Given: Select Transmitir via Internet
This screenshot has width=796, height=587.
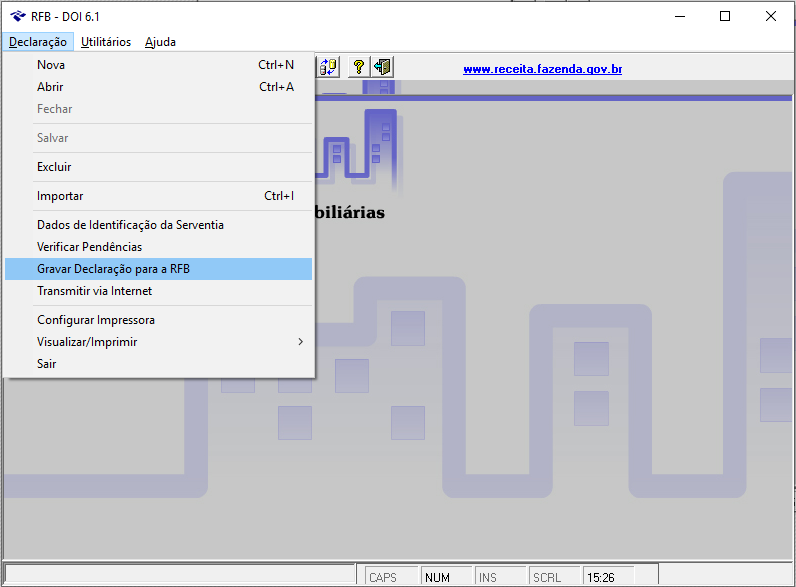Looking at the screenshot, I should pyautogui.click(x=94, y=291).
